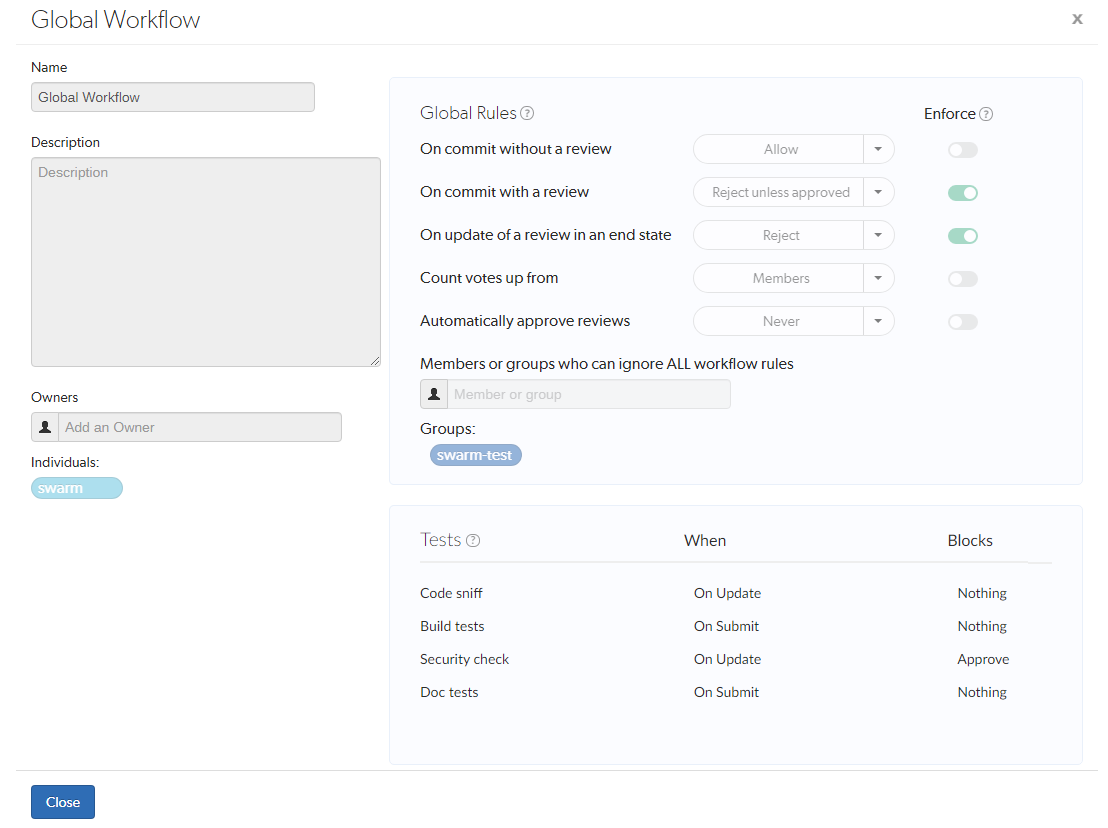Click inside the Description text area
The width and height of the screenshot is (1108, 828).
pyautogui.click(x=205, y=260)
